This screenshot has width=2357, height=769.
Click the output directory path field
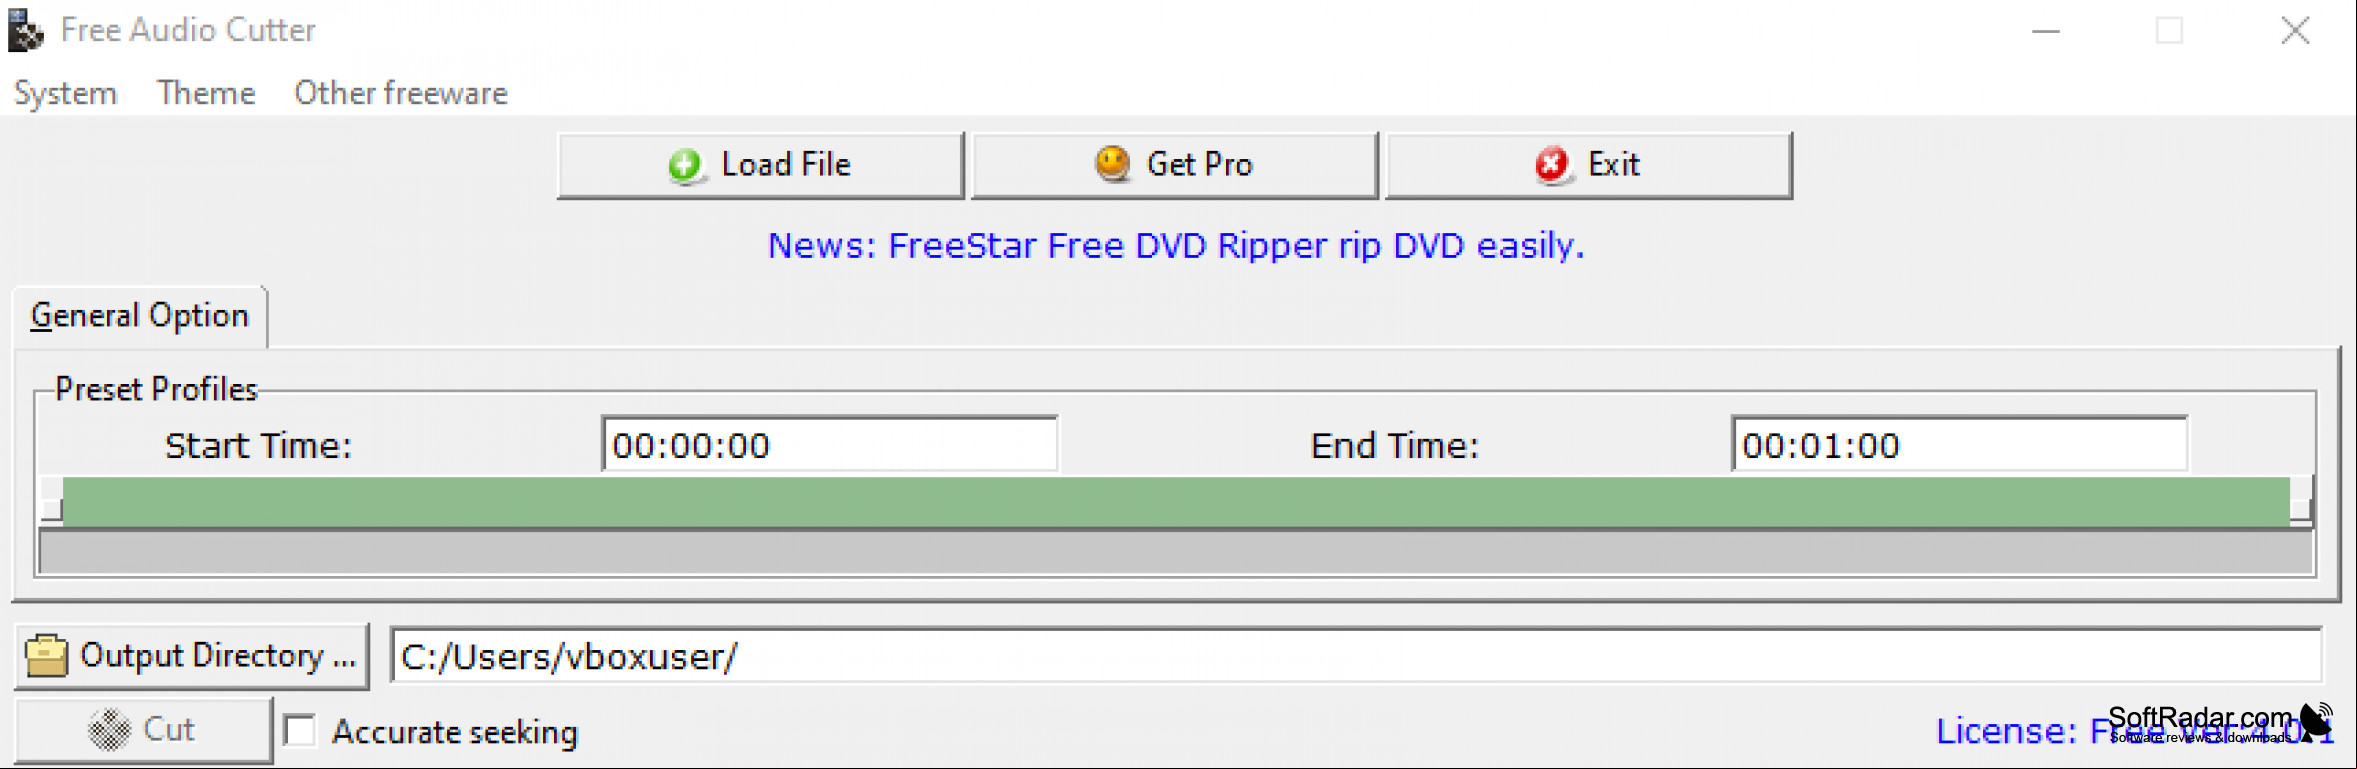tap(1356, 656)
